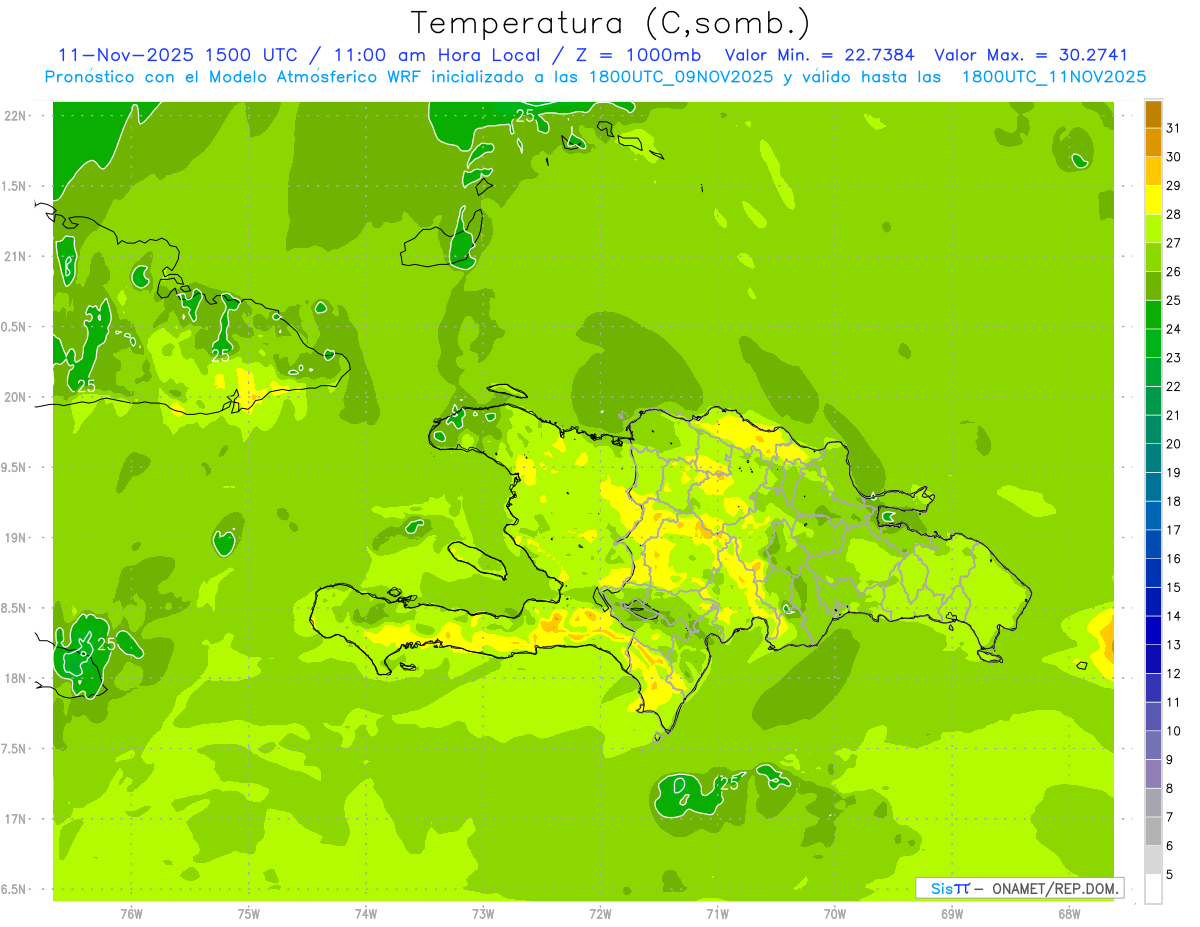Click the '20N' latitude label

point(15,397)
